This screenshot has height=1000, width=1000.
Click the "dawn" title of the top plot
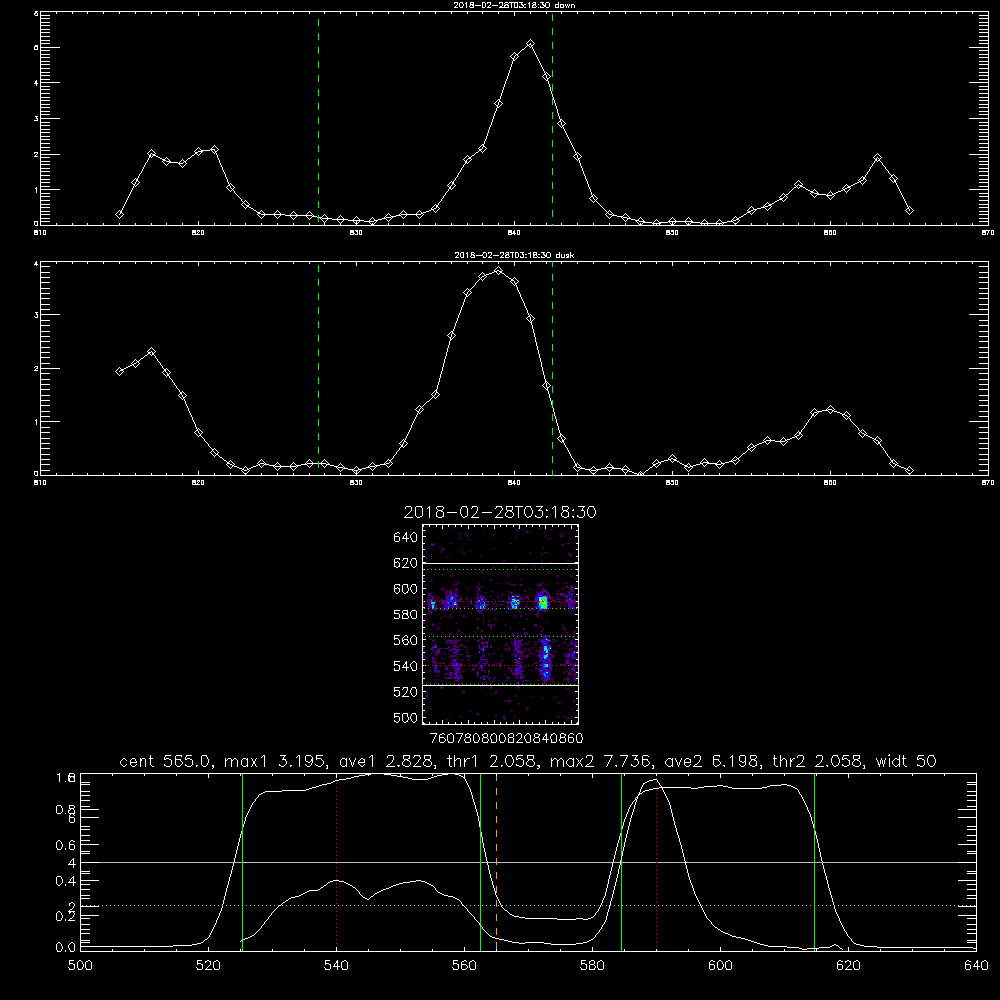pos(514,4)
